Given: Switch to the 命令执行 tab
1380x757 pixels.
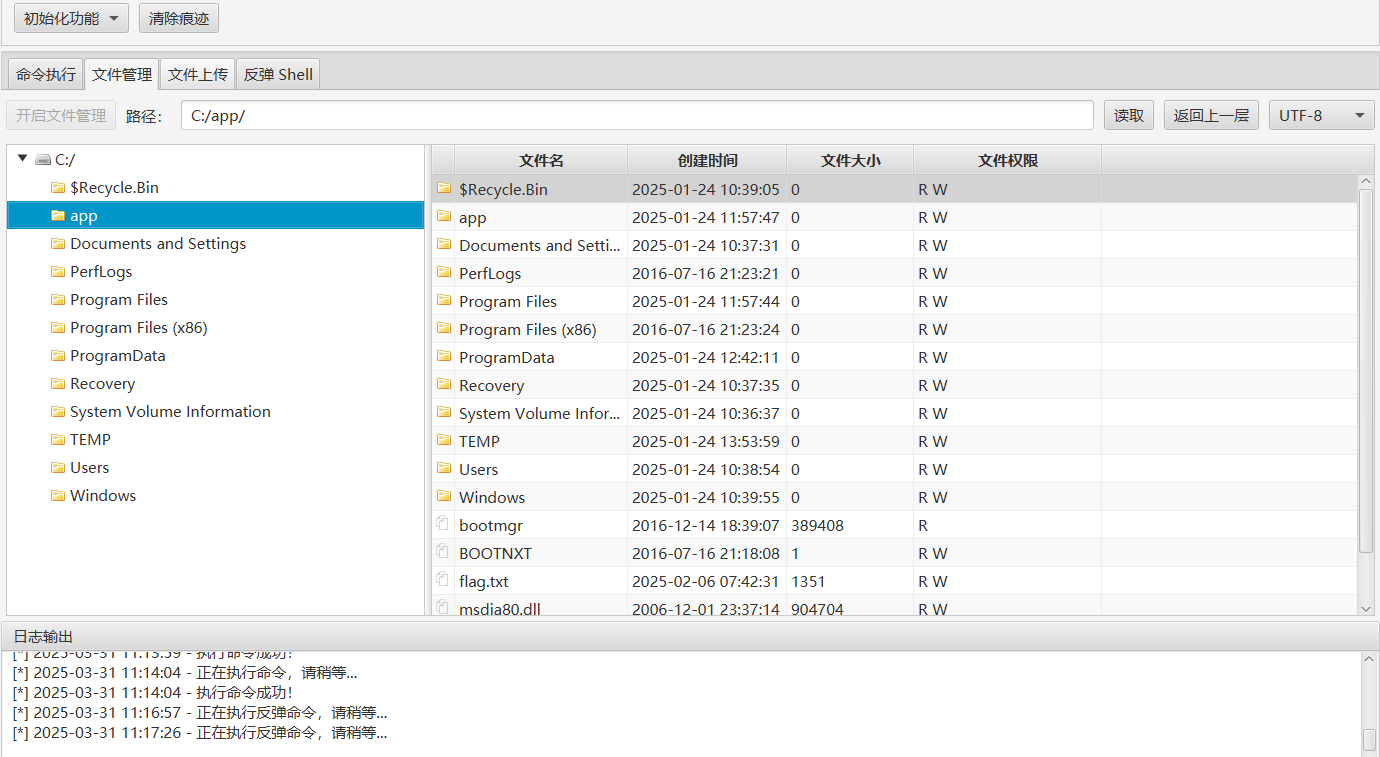Looking at the screenshot, I should tap(46, 74).
